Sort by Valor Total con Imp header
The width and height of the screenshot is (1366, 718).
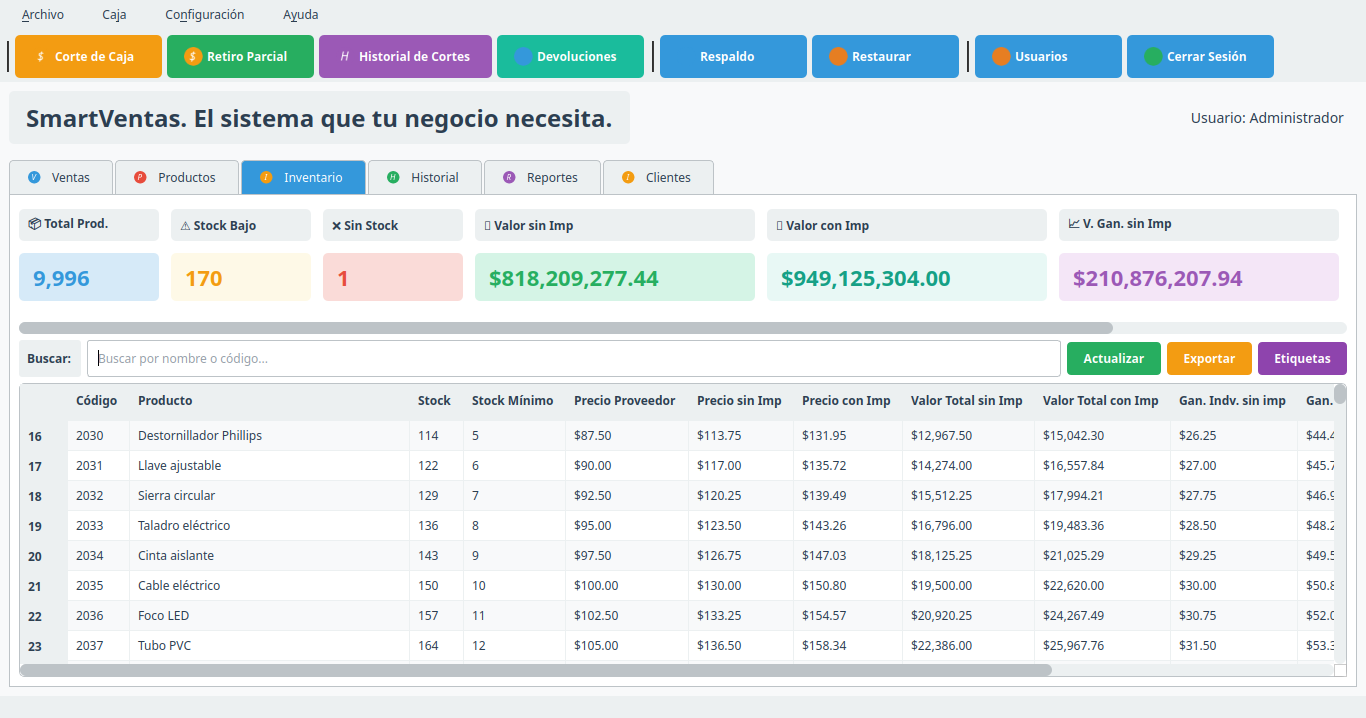point(1101,400)
